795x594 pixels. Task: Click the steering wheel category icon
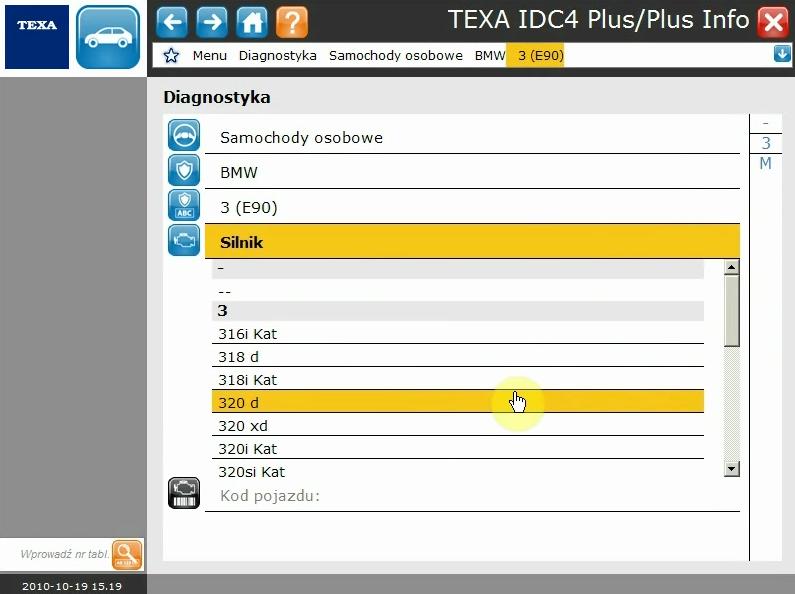pos(184,136)
